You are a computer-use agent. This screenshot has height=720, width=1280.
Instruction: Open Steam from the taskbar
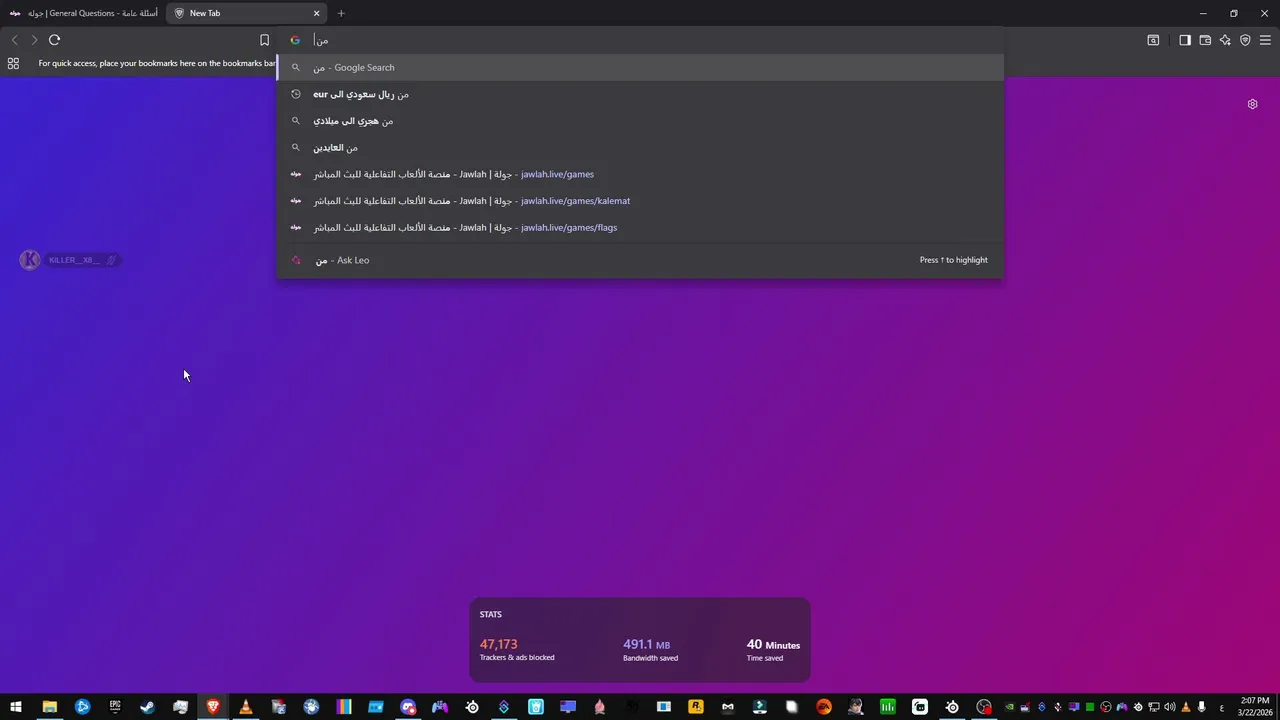coord(147,707)
